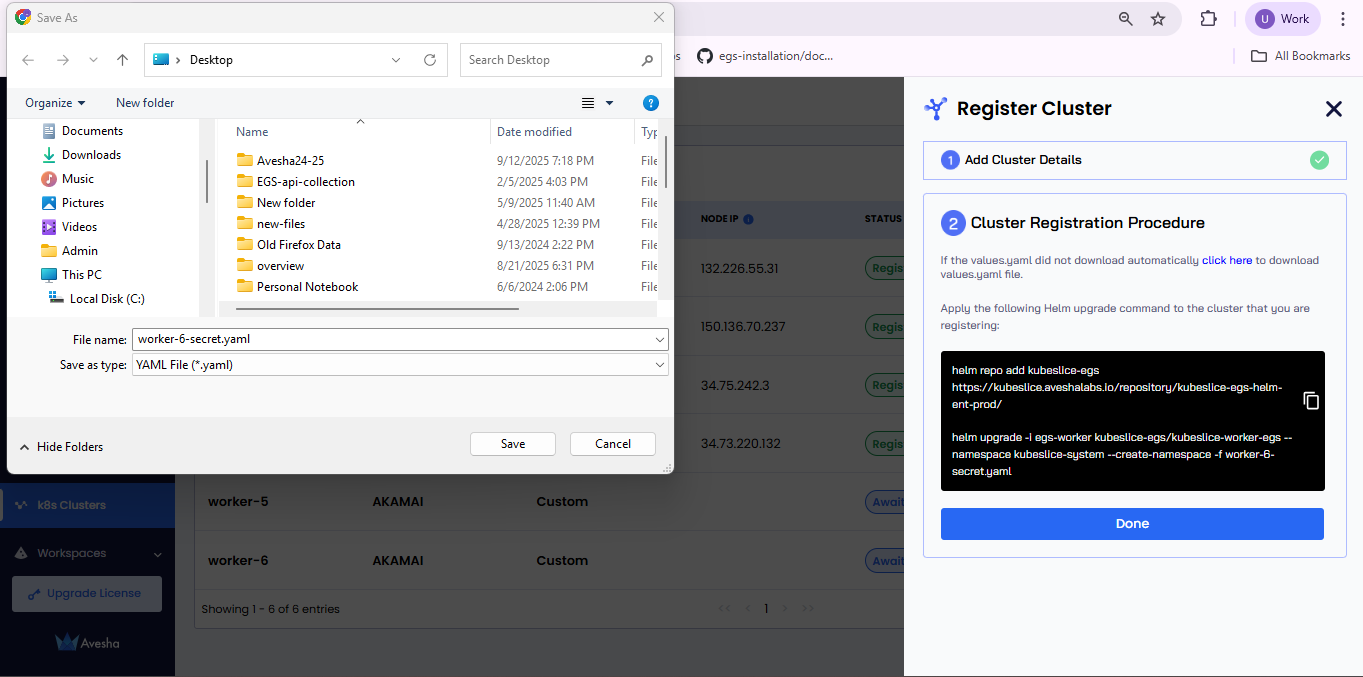Bookmark this page with star icon

coord(1158,19)
